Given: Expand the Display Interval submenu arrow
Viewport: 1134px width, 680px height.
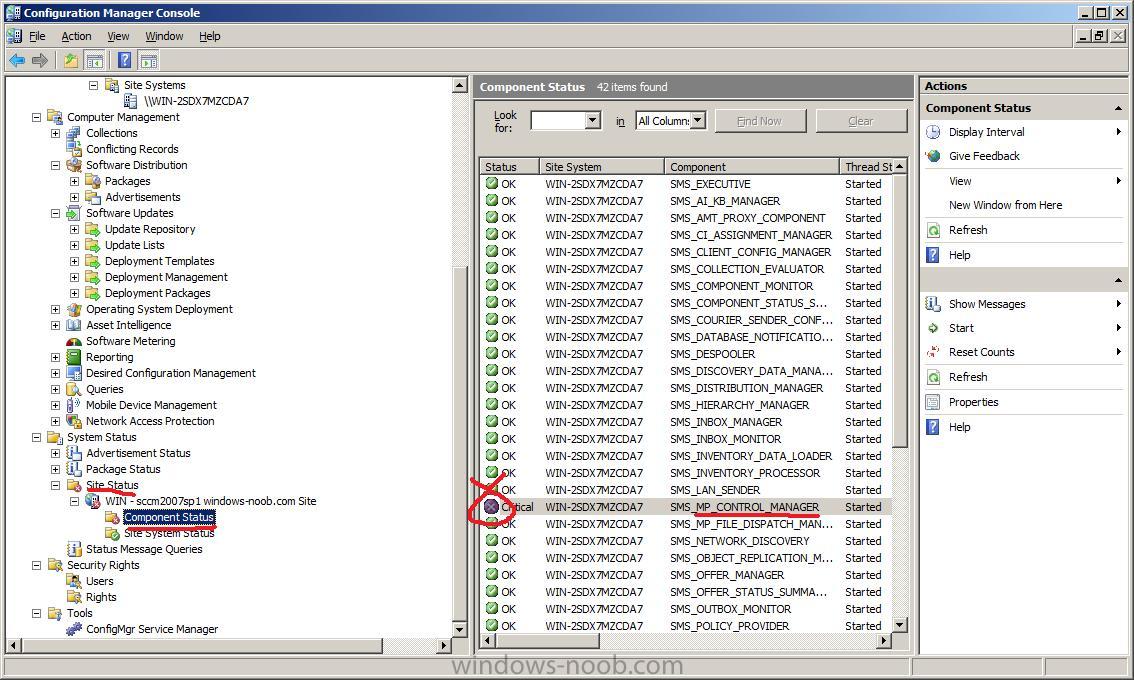Looking at the screenshot, I should click(1118, 132).
